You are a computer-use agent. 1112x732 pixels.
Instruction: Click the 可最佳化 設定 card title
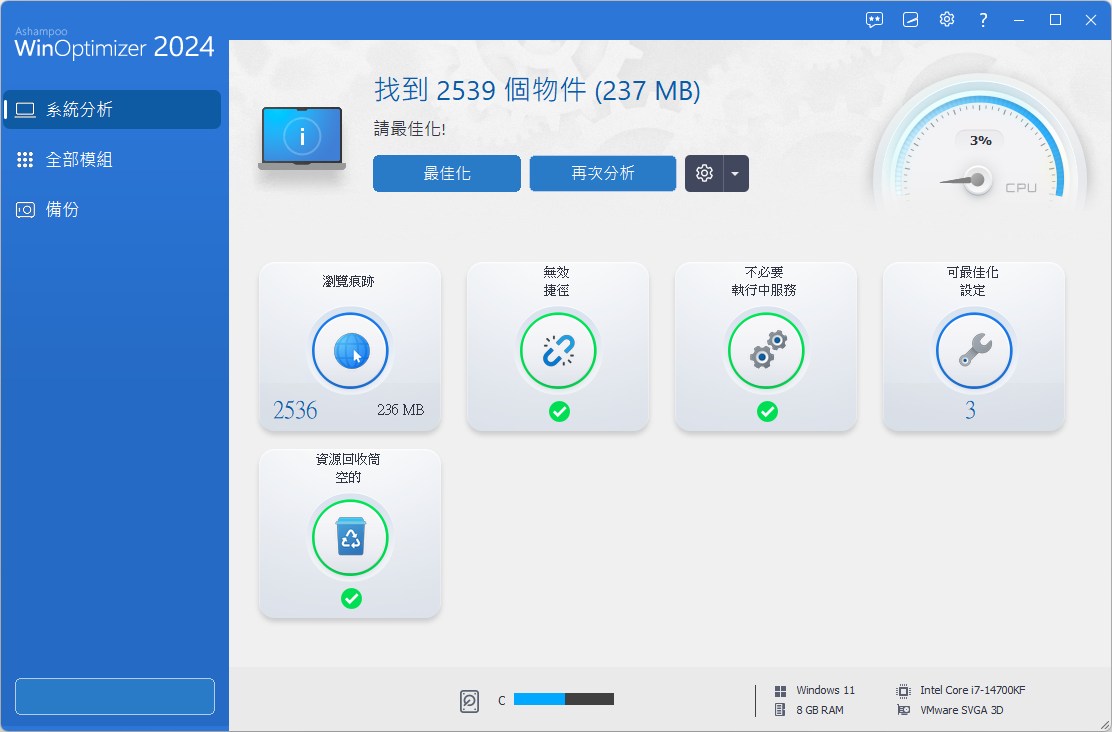click(x=972, y=282)
